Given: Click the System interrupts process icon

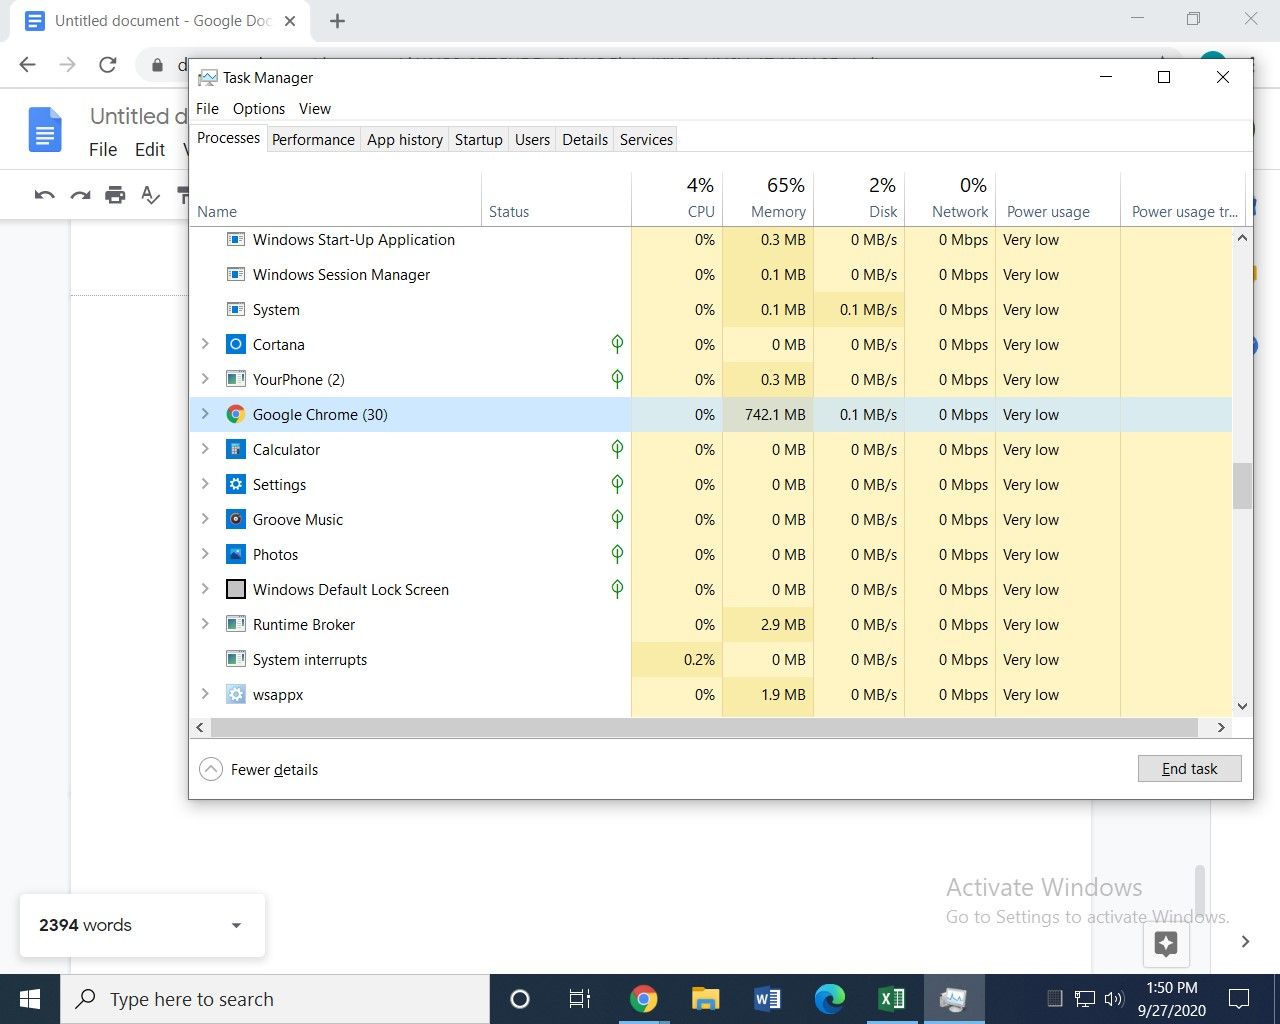Looking at the screenshot, I should point(236,659).
